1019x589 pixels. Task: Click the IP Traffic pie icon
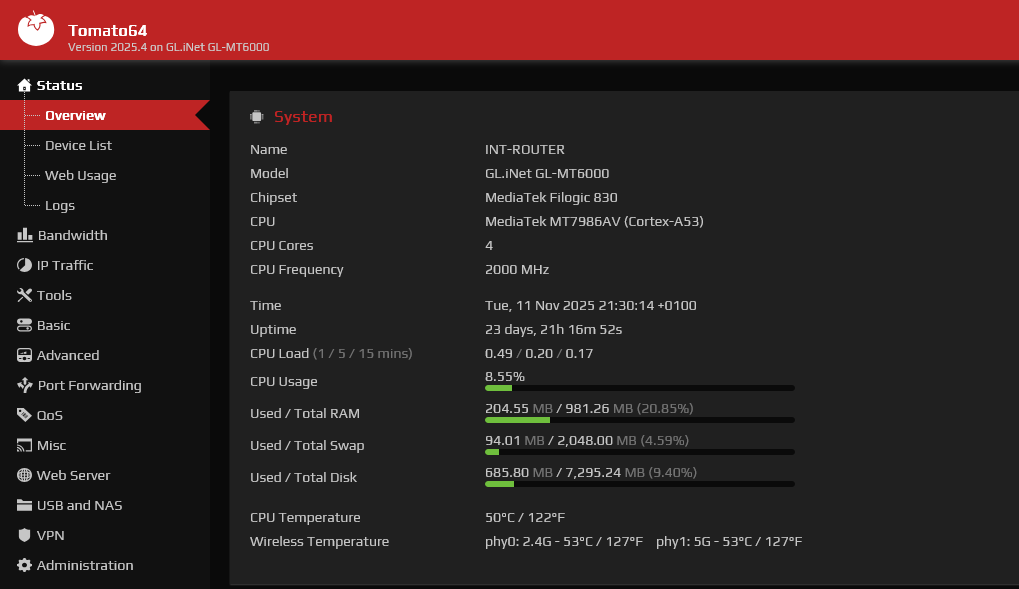pyautogui.click(x=24, y=265)
